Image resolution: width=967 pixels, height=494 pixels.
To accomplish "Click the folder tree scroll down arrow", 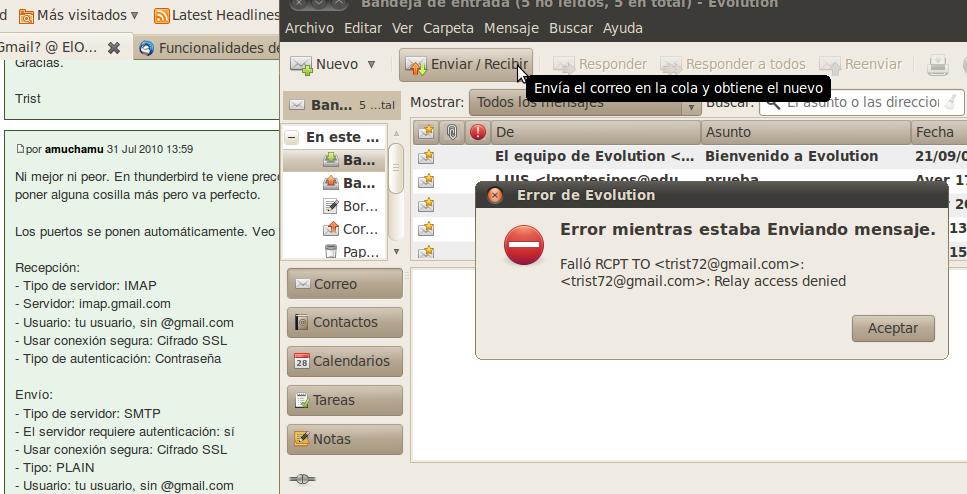I will point(397,252).
